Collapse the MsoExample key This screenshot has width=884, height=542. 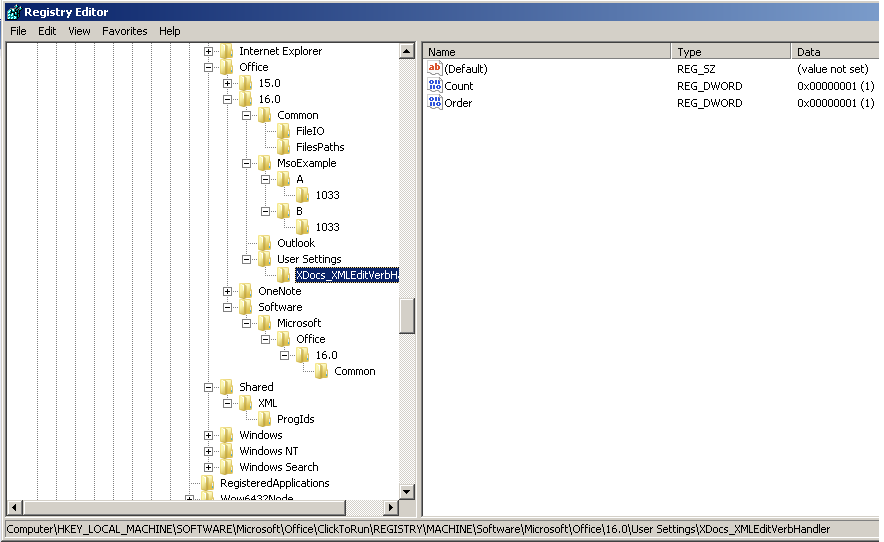click(x=246, y=164)
